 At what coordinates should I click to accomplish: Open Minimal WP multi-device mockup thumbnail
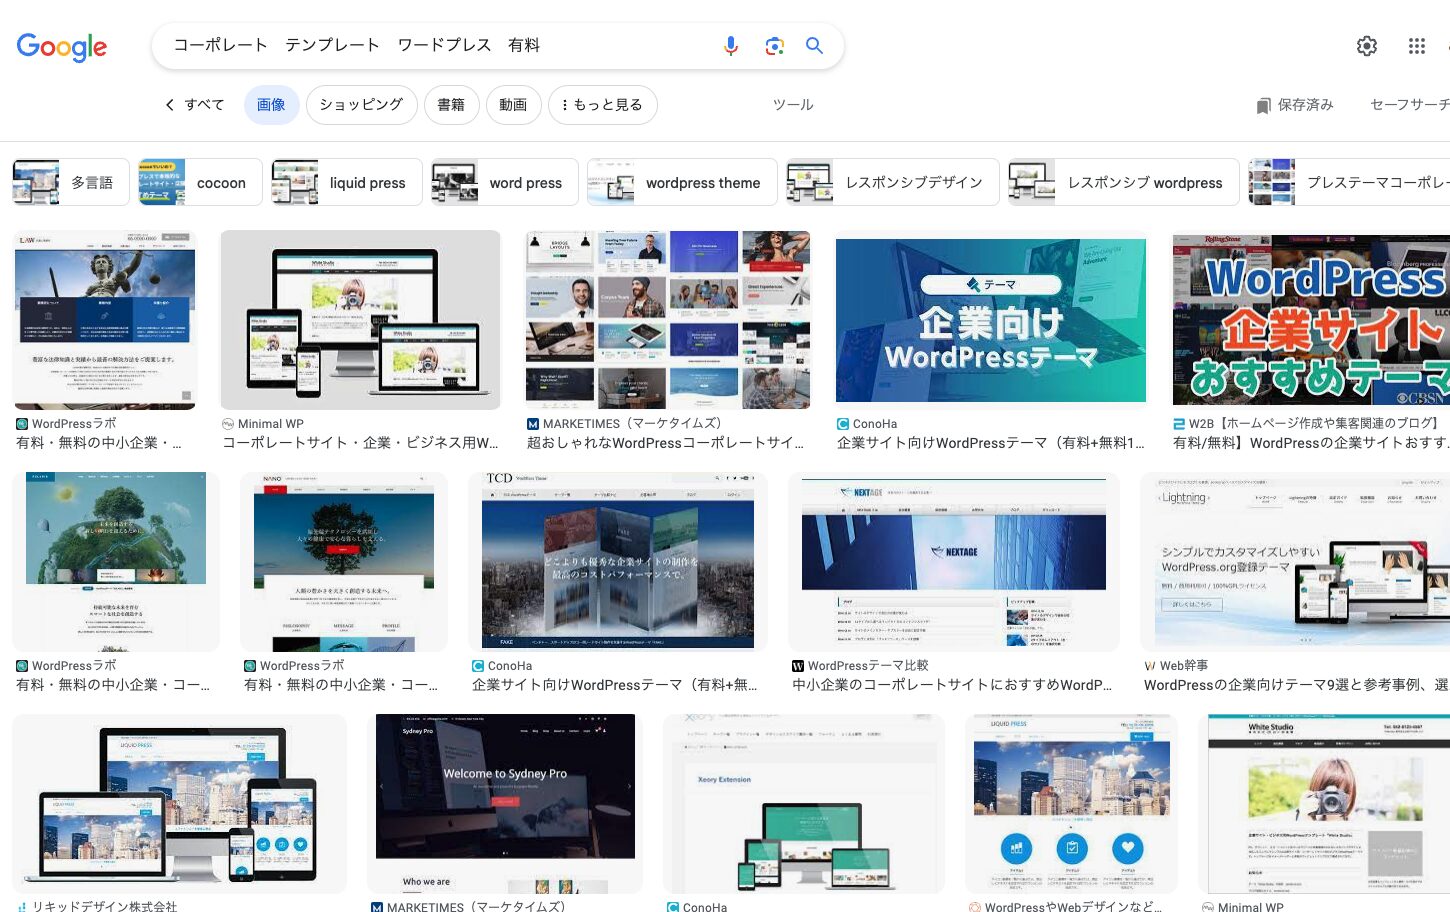(360, 320)
